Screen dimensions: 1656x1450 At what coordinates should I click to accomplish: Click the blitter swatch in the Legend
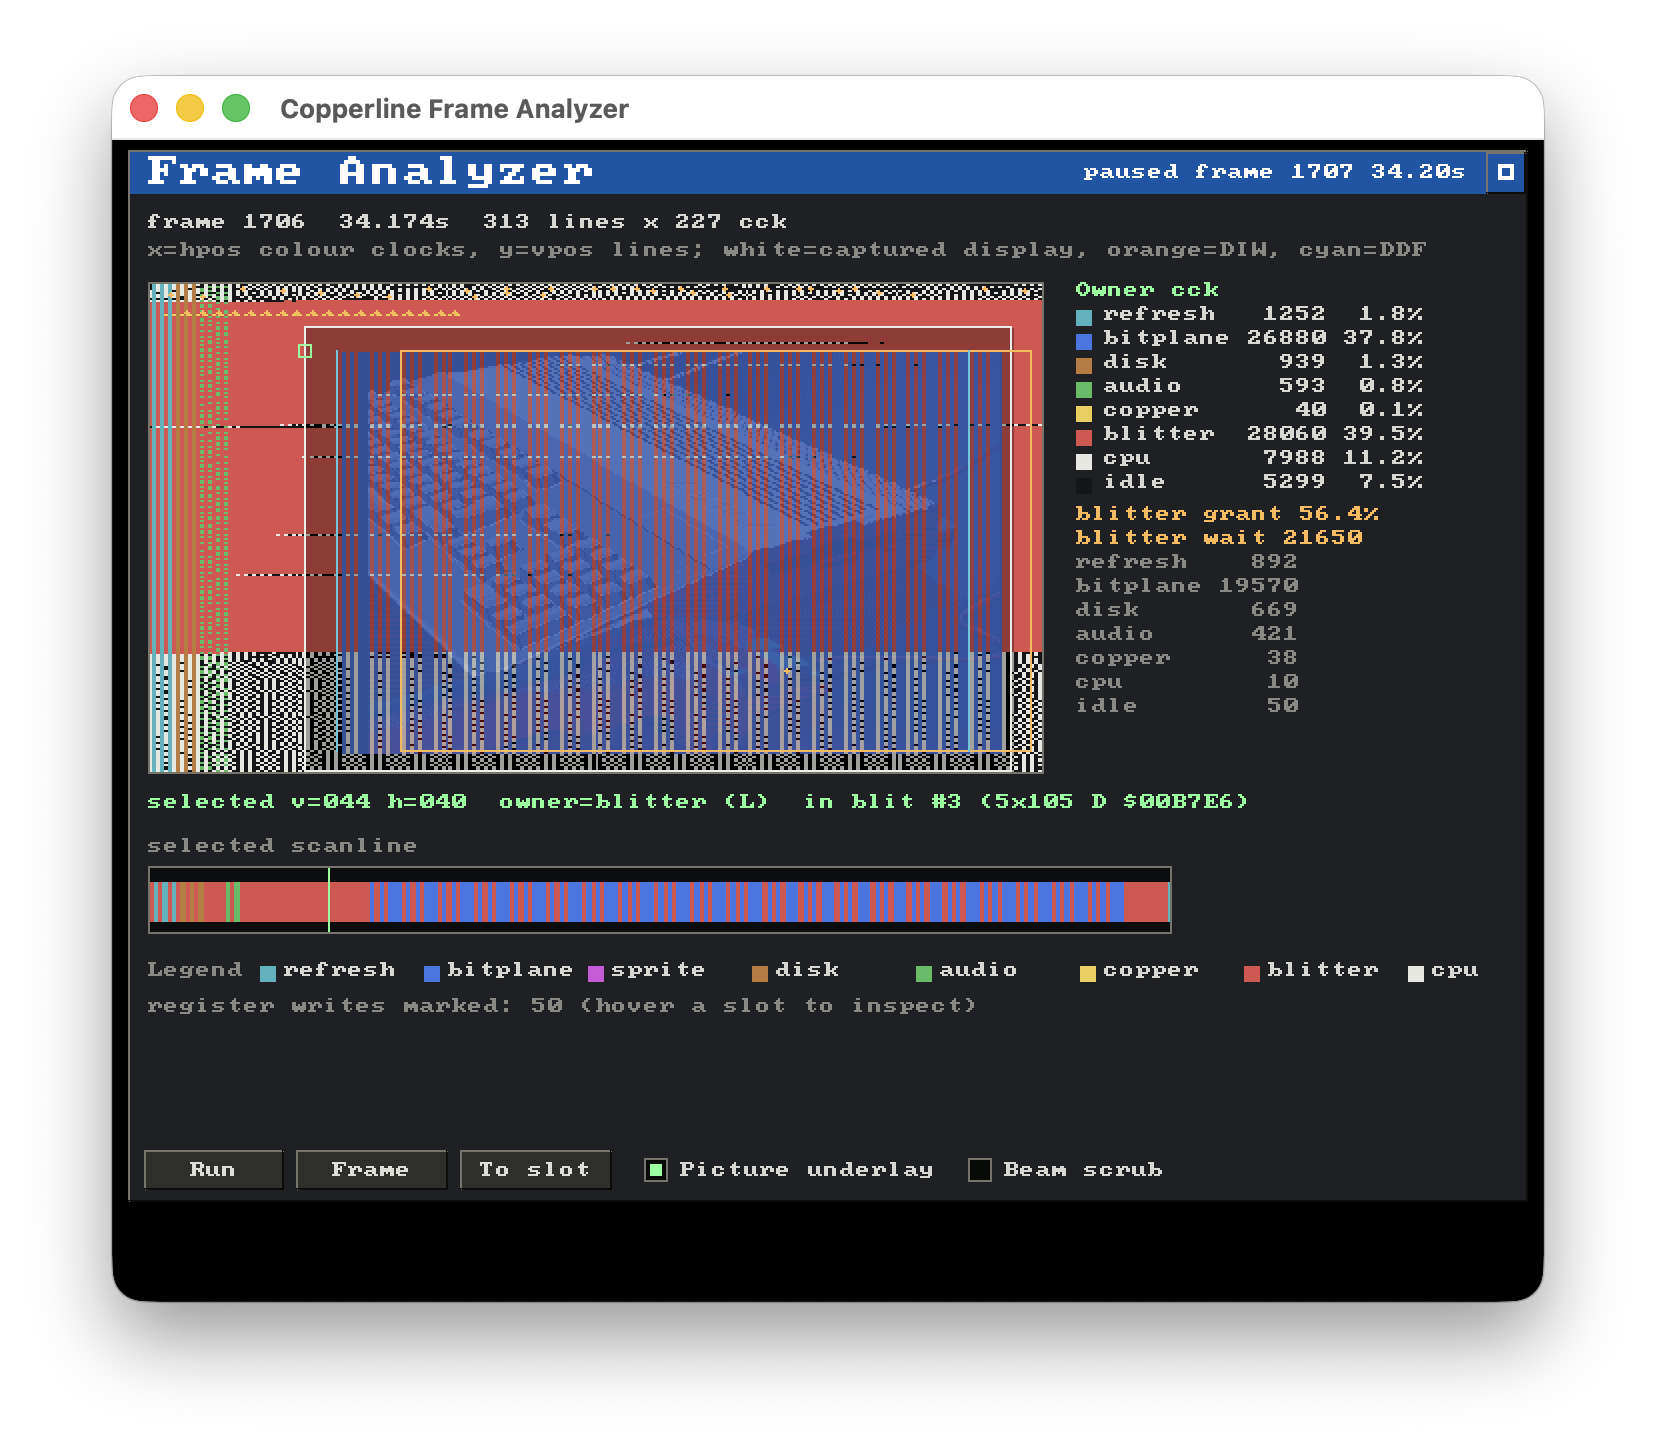pyautogui.click(x=1252, y=973)
